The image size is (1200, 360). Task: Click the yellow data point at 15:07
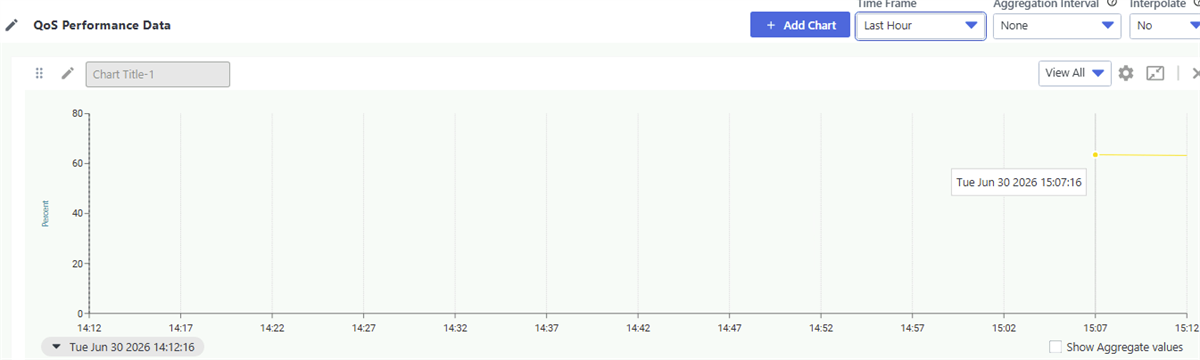pyautogui.click(x=1096, y=155)
